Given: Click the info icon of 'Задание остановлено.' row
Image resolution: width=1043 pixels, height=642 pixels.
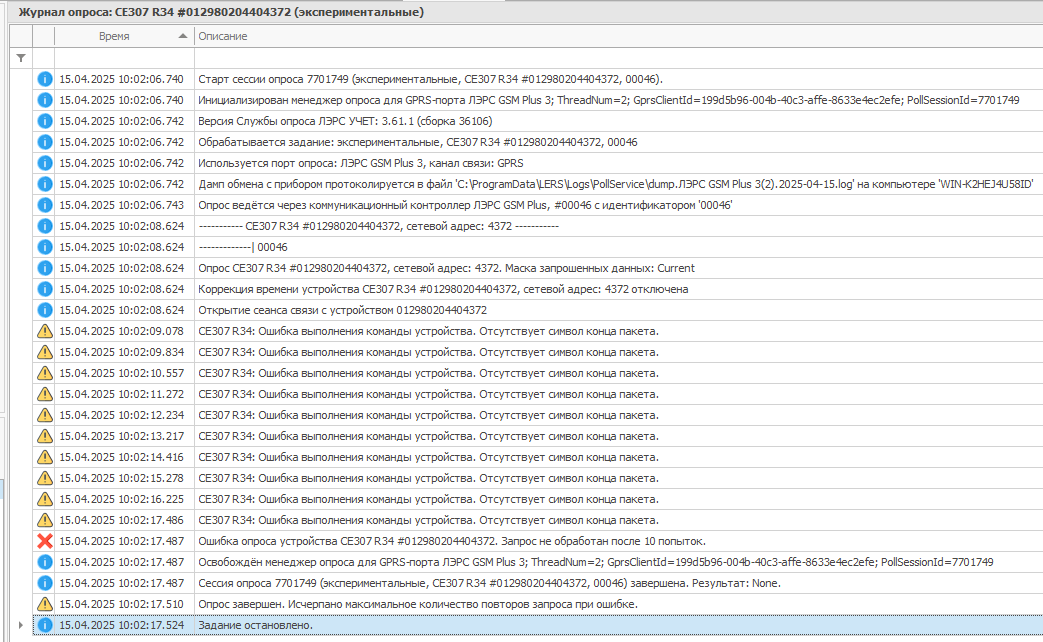Looking at the screenshot, I should pyautogui.click(x=45, y=625).
